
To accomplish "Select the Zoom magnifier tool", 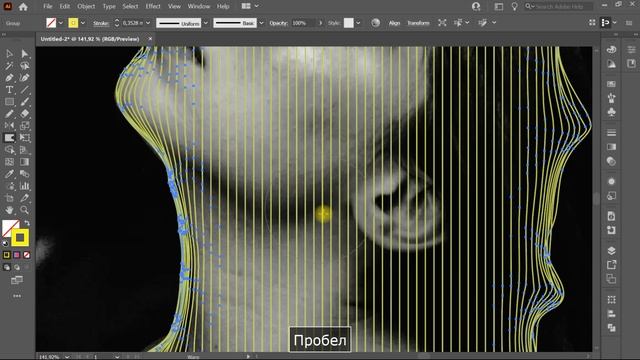I will coord(24,210).
